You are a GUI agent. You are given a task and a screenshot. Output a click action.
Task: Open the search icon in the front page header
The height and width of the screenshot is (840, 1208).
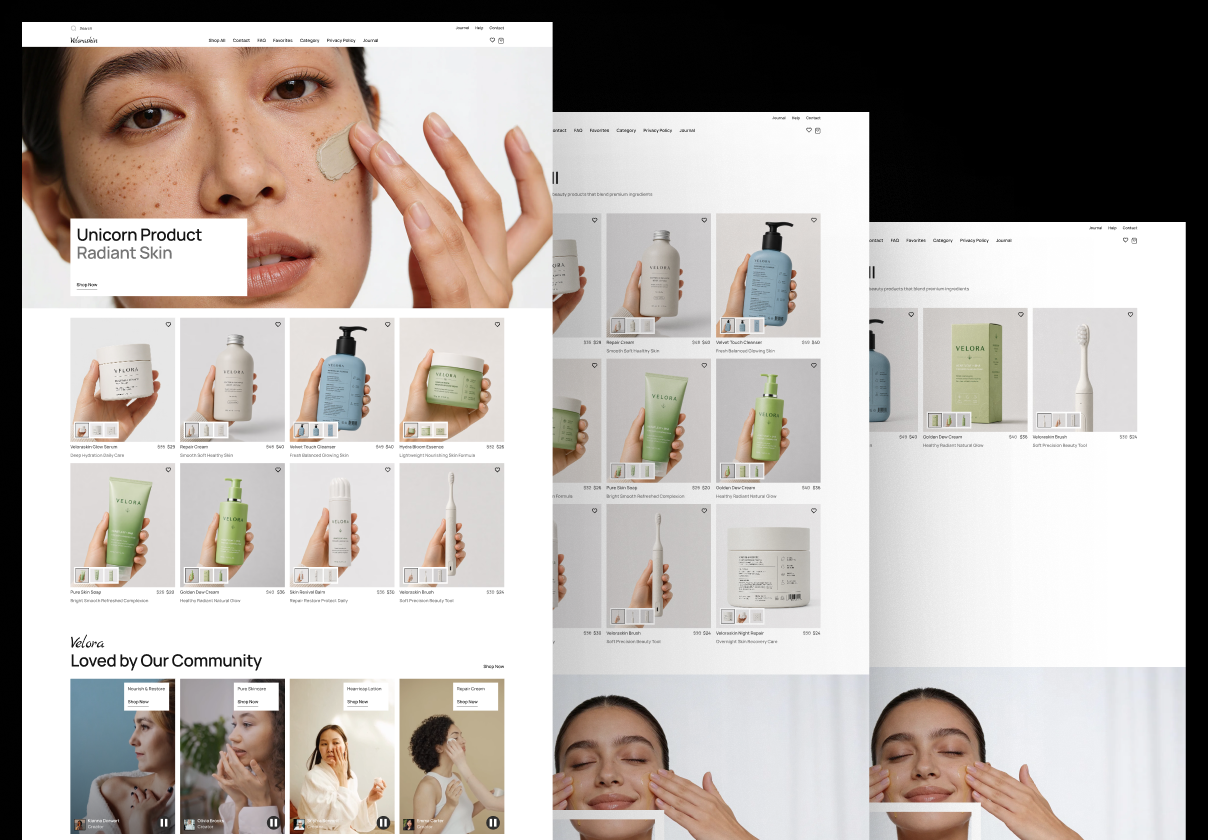(73, 28)
